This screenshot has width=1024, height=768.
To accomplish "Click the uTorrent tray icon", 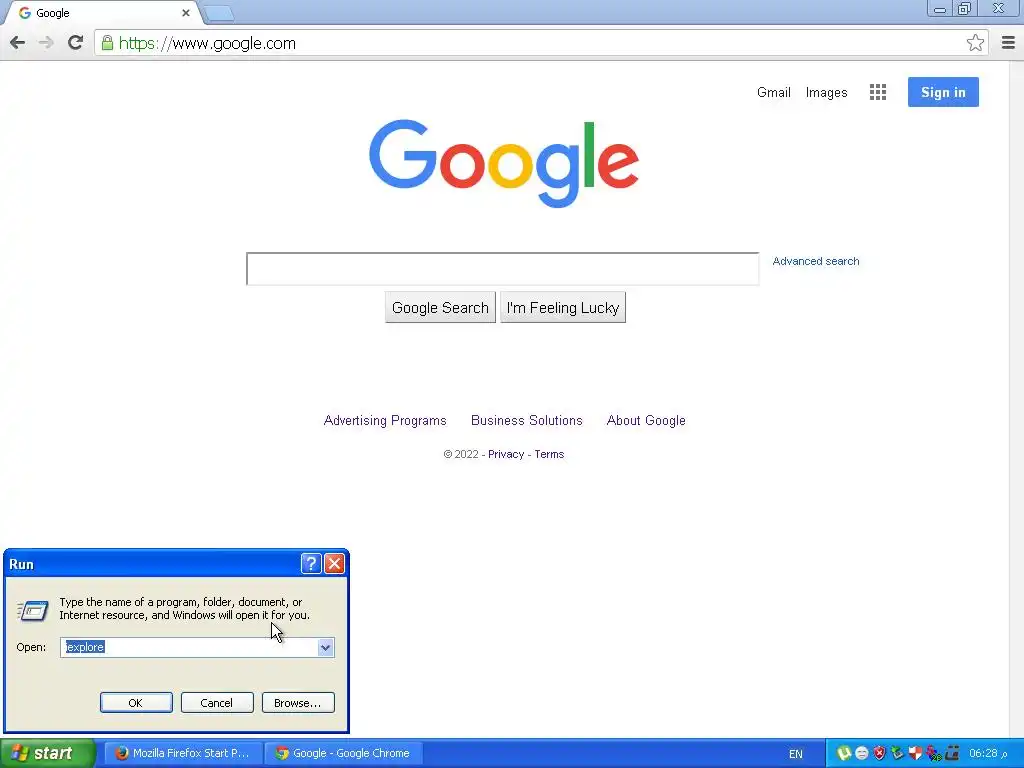I will (x=844, y=753).
